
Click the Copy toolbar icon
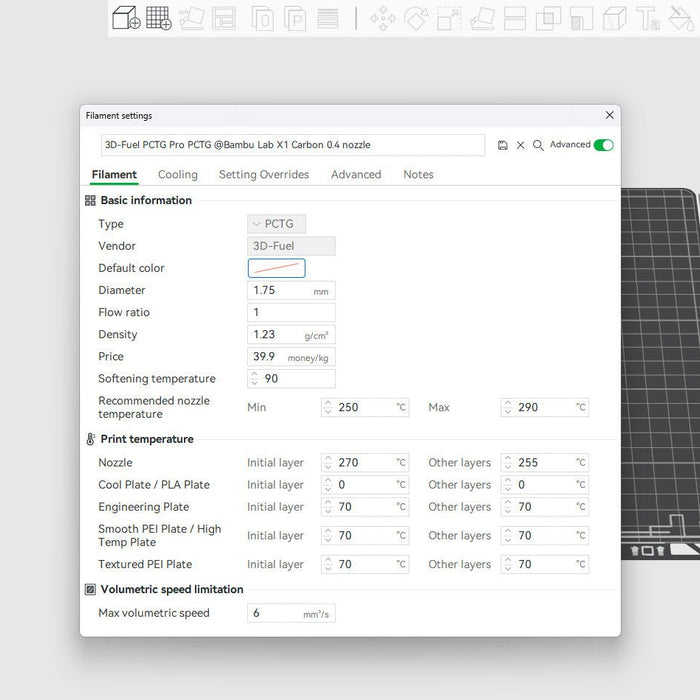262,18
